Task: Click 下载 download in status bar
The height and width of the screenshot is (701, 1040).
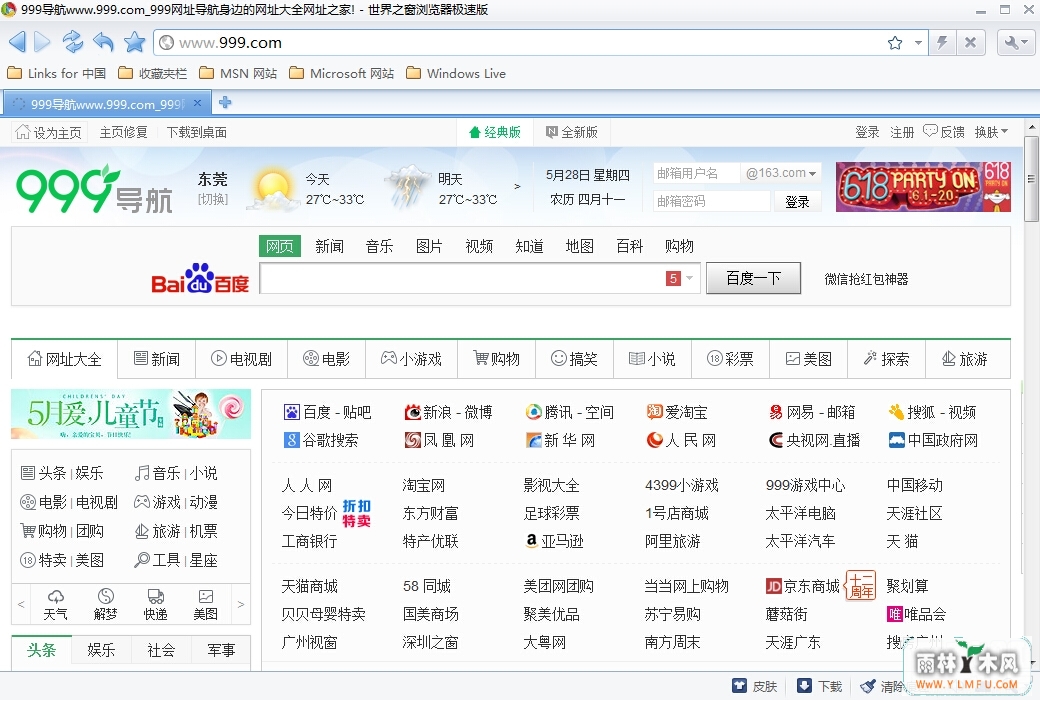Action: click(x=819, y=686)
